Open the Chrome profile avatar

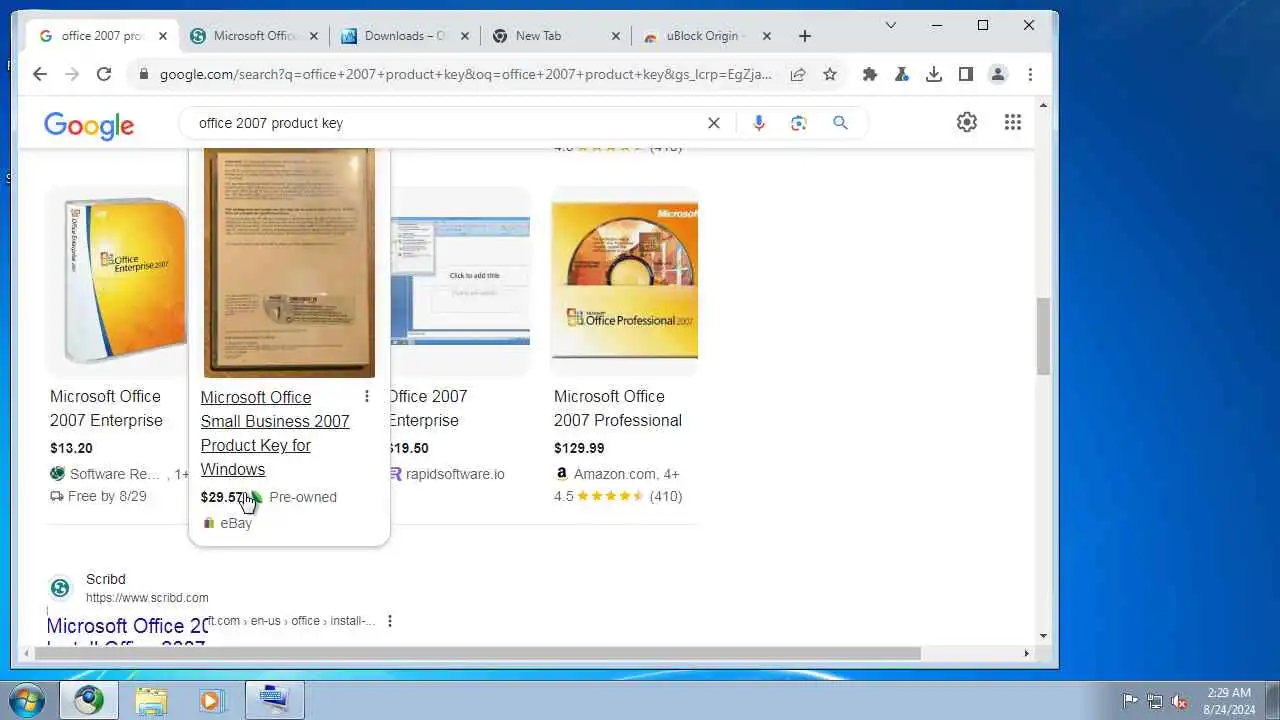[x=998, y=74]
